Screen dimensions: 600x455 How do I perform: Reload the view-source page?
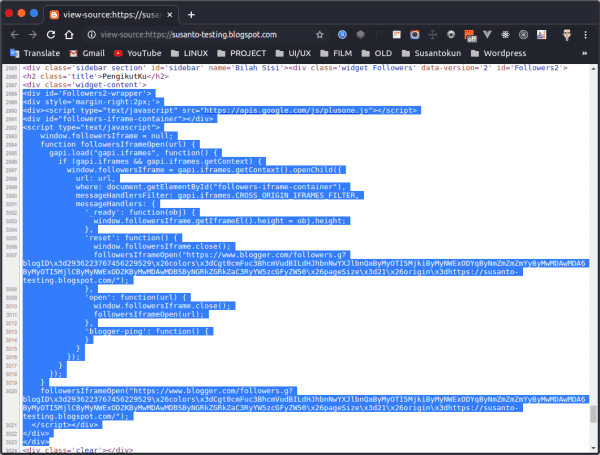[x=51, y=35]
